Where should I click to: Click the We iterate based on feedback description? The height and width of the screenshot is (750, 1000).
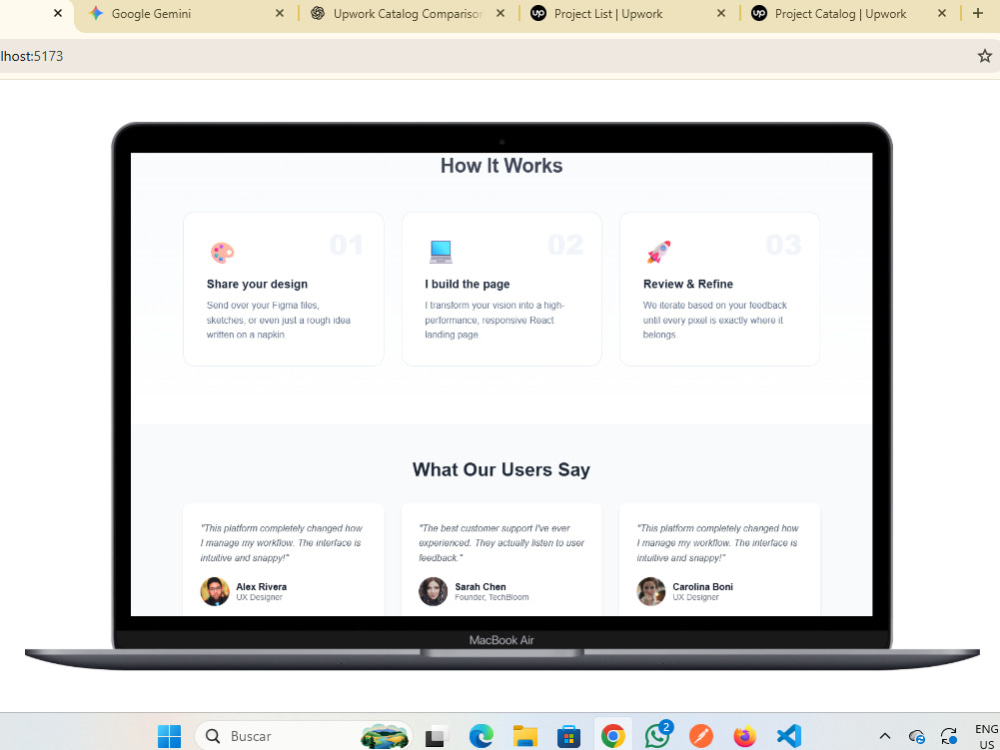[715, 320]
